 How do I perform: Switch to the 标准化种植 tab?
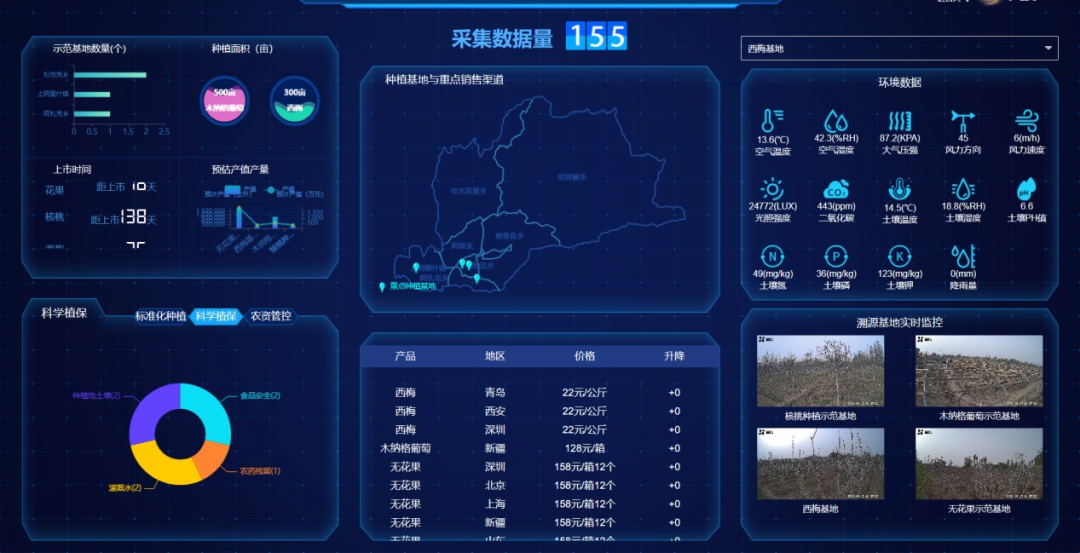pyautogui.click(x=161, y=316)
